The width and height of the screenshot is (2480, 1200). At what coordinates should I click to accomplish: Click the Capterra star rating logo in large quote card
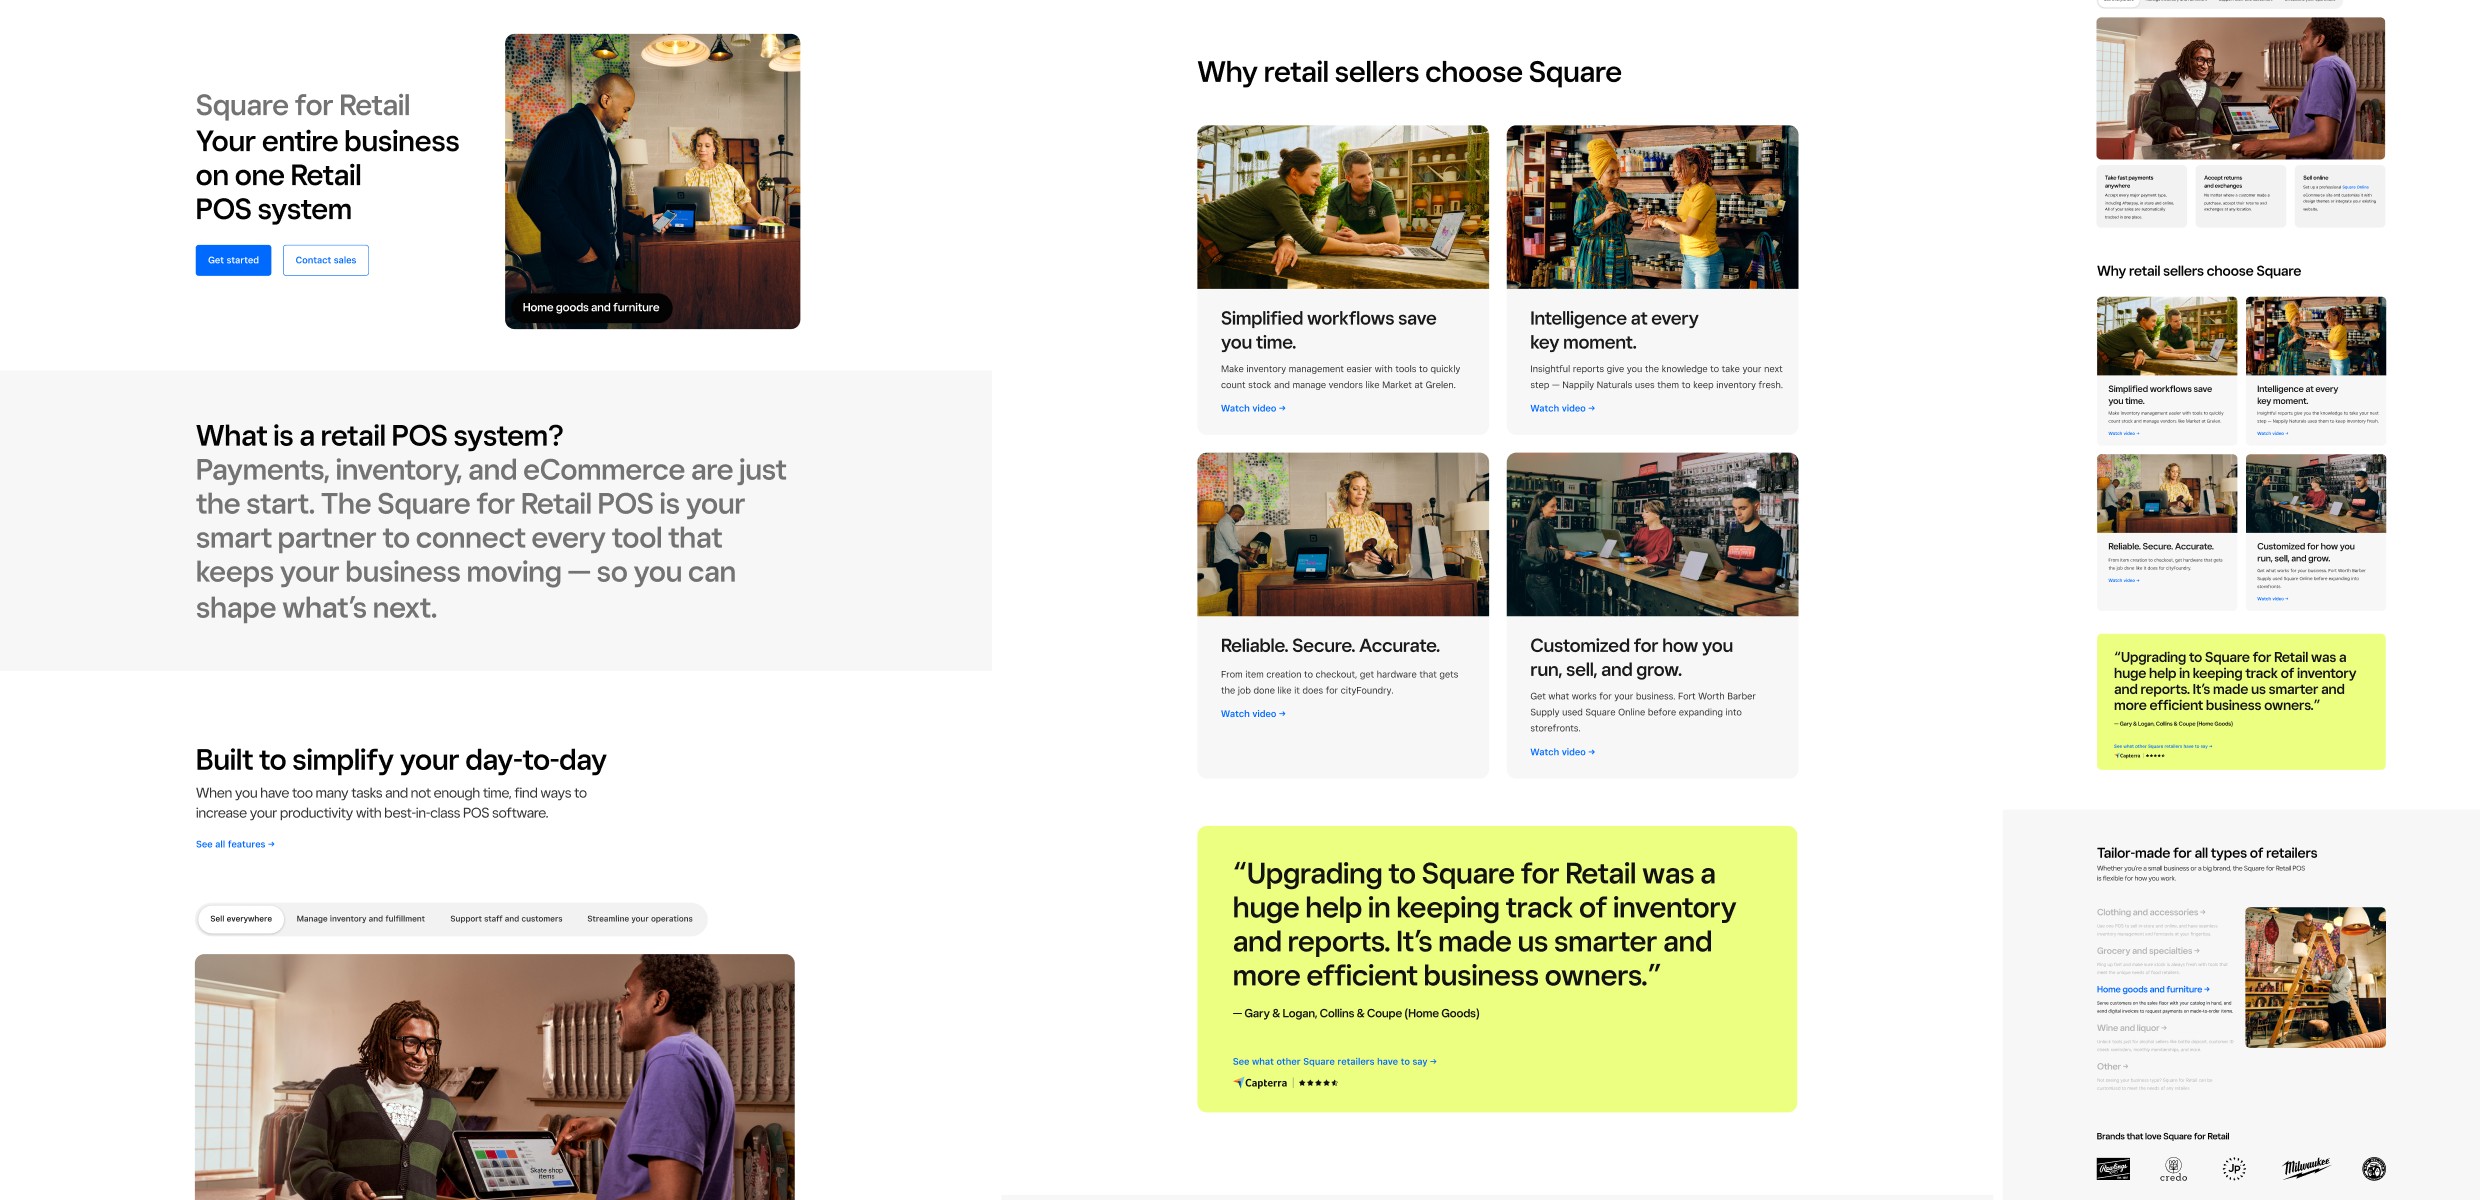[1285, 1083]
